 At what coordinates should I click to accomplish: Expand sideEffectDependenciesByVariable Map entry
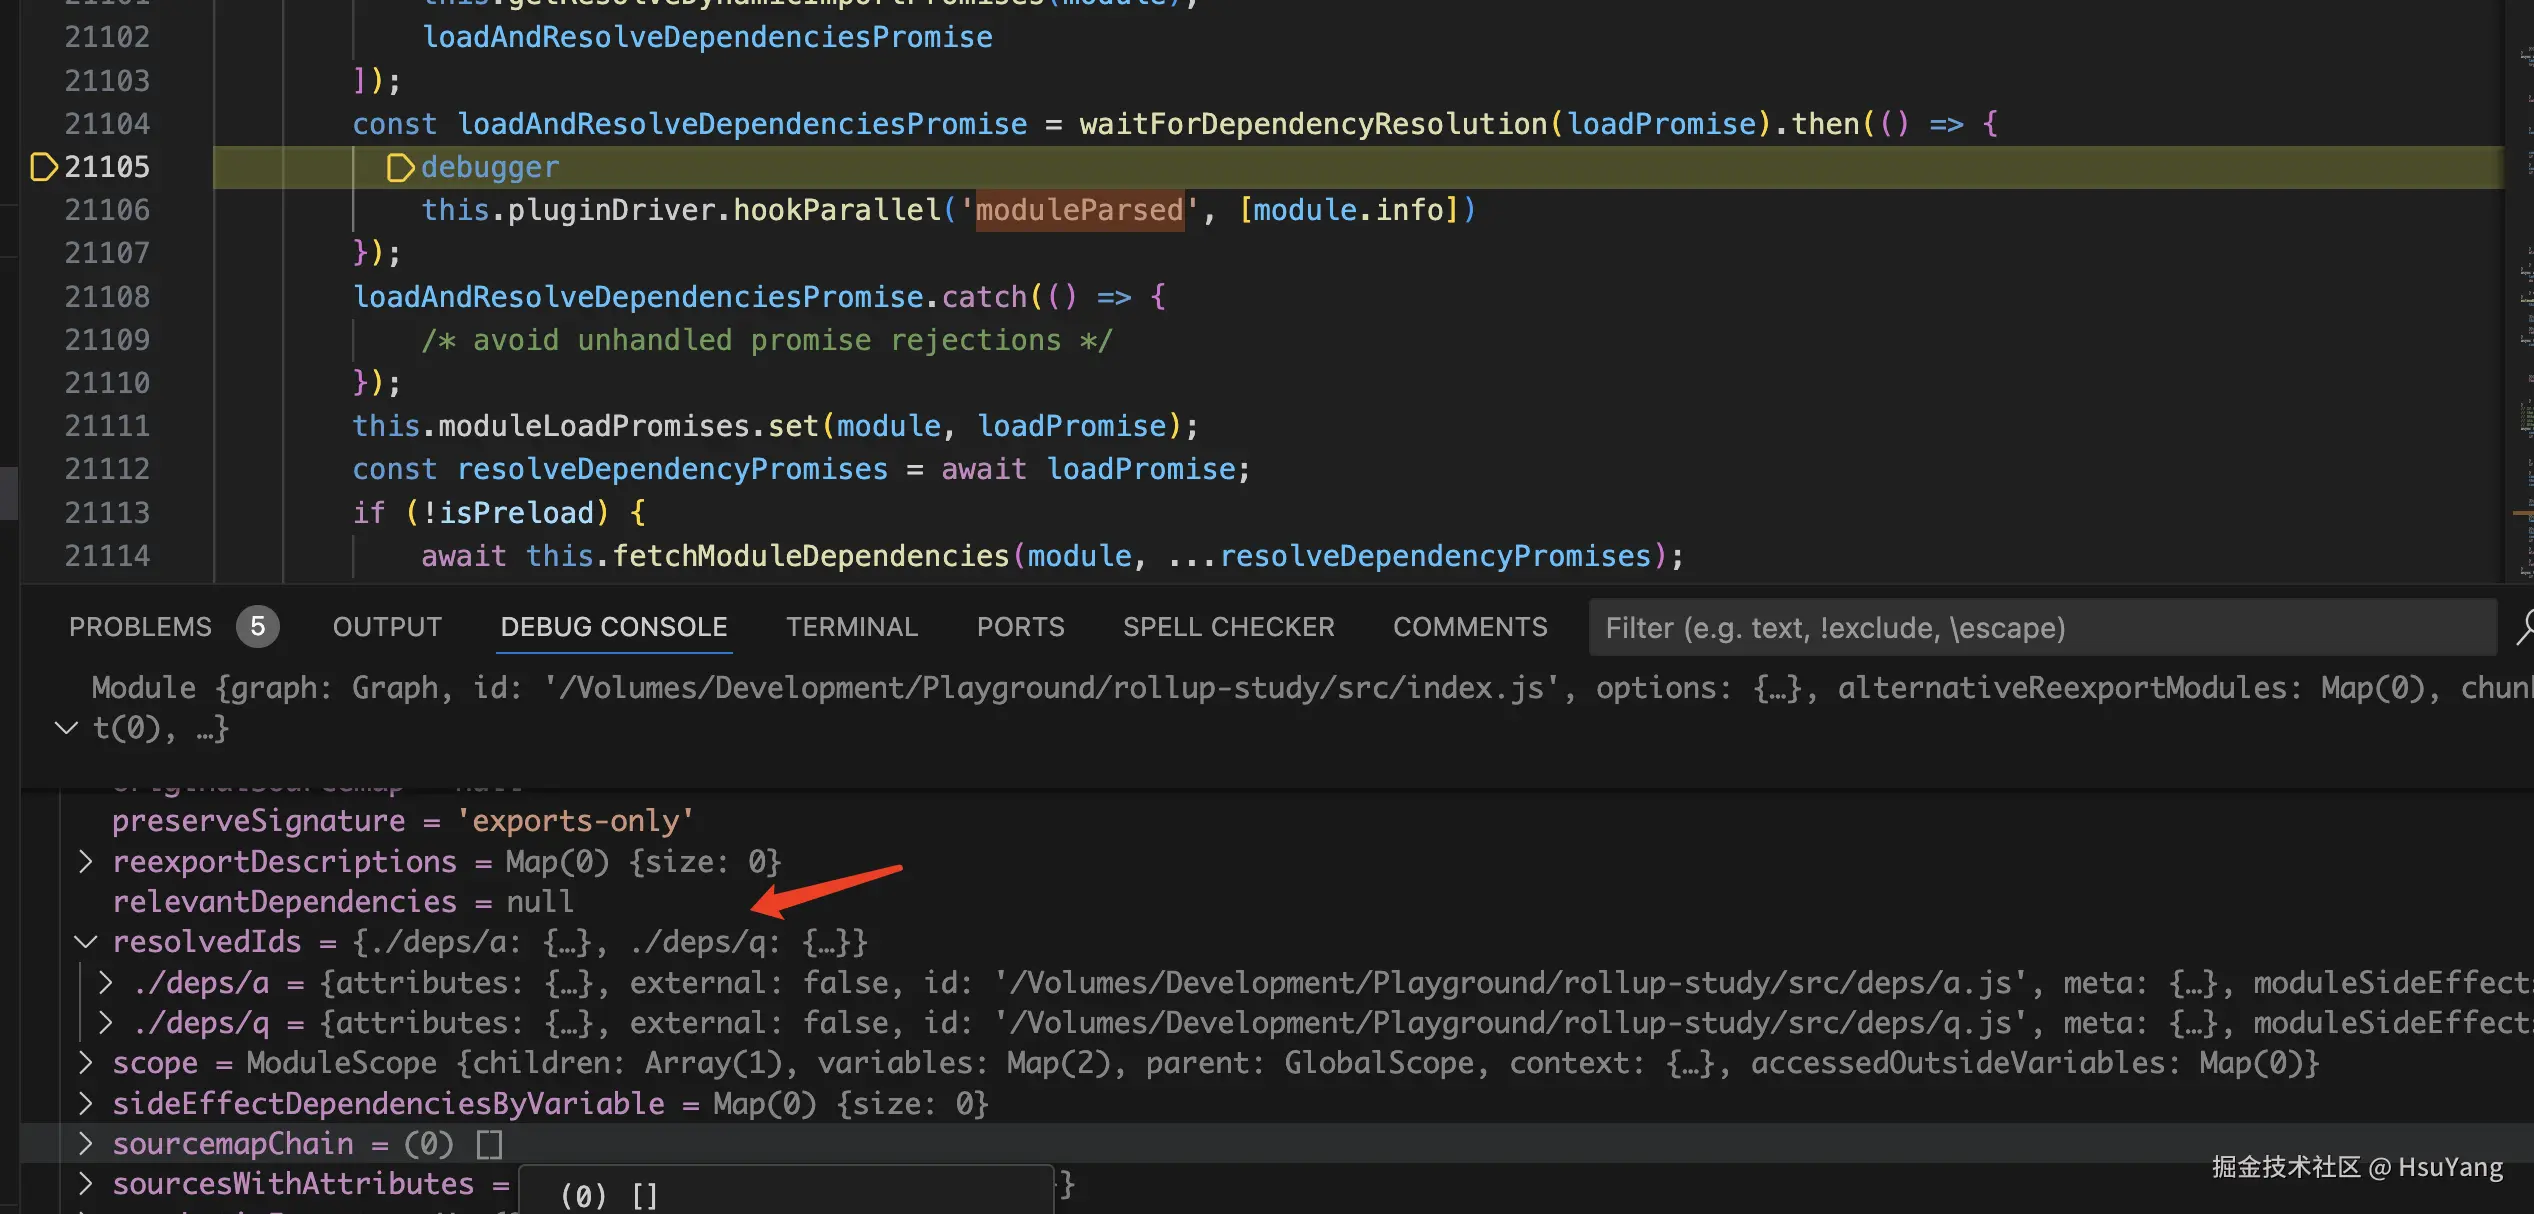[86, 1104]
